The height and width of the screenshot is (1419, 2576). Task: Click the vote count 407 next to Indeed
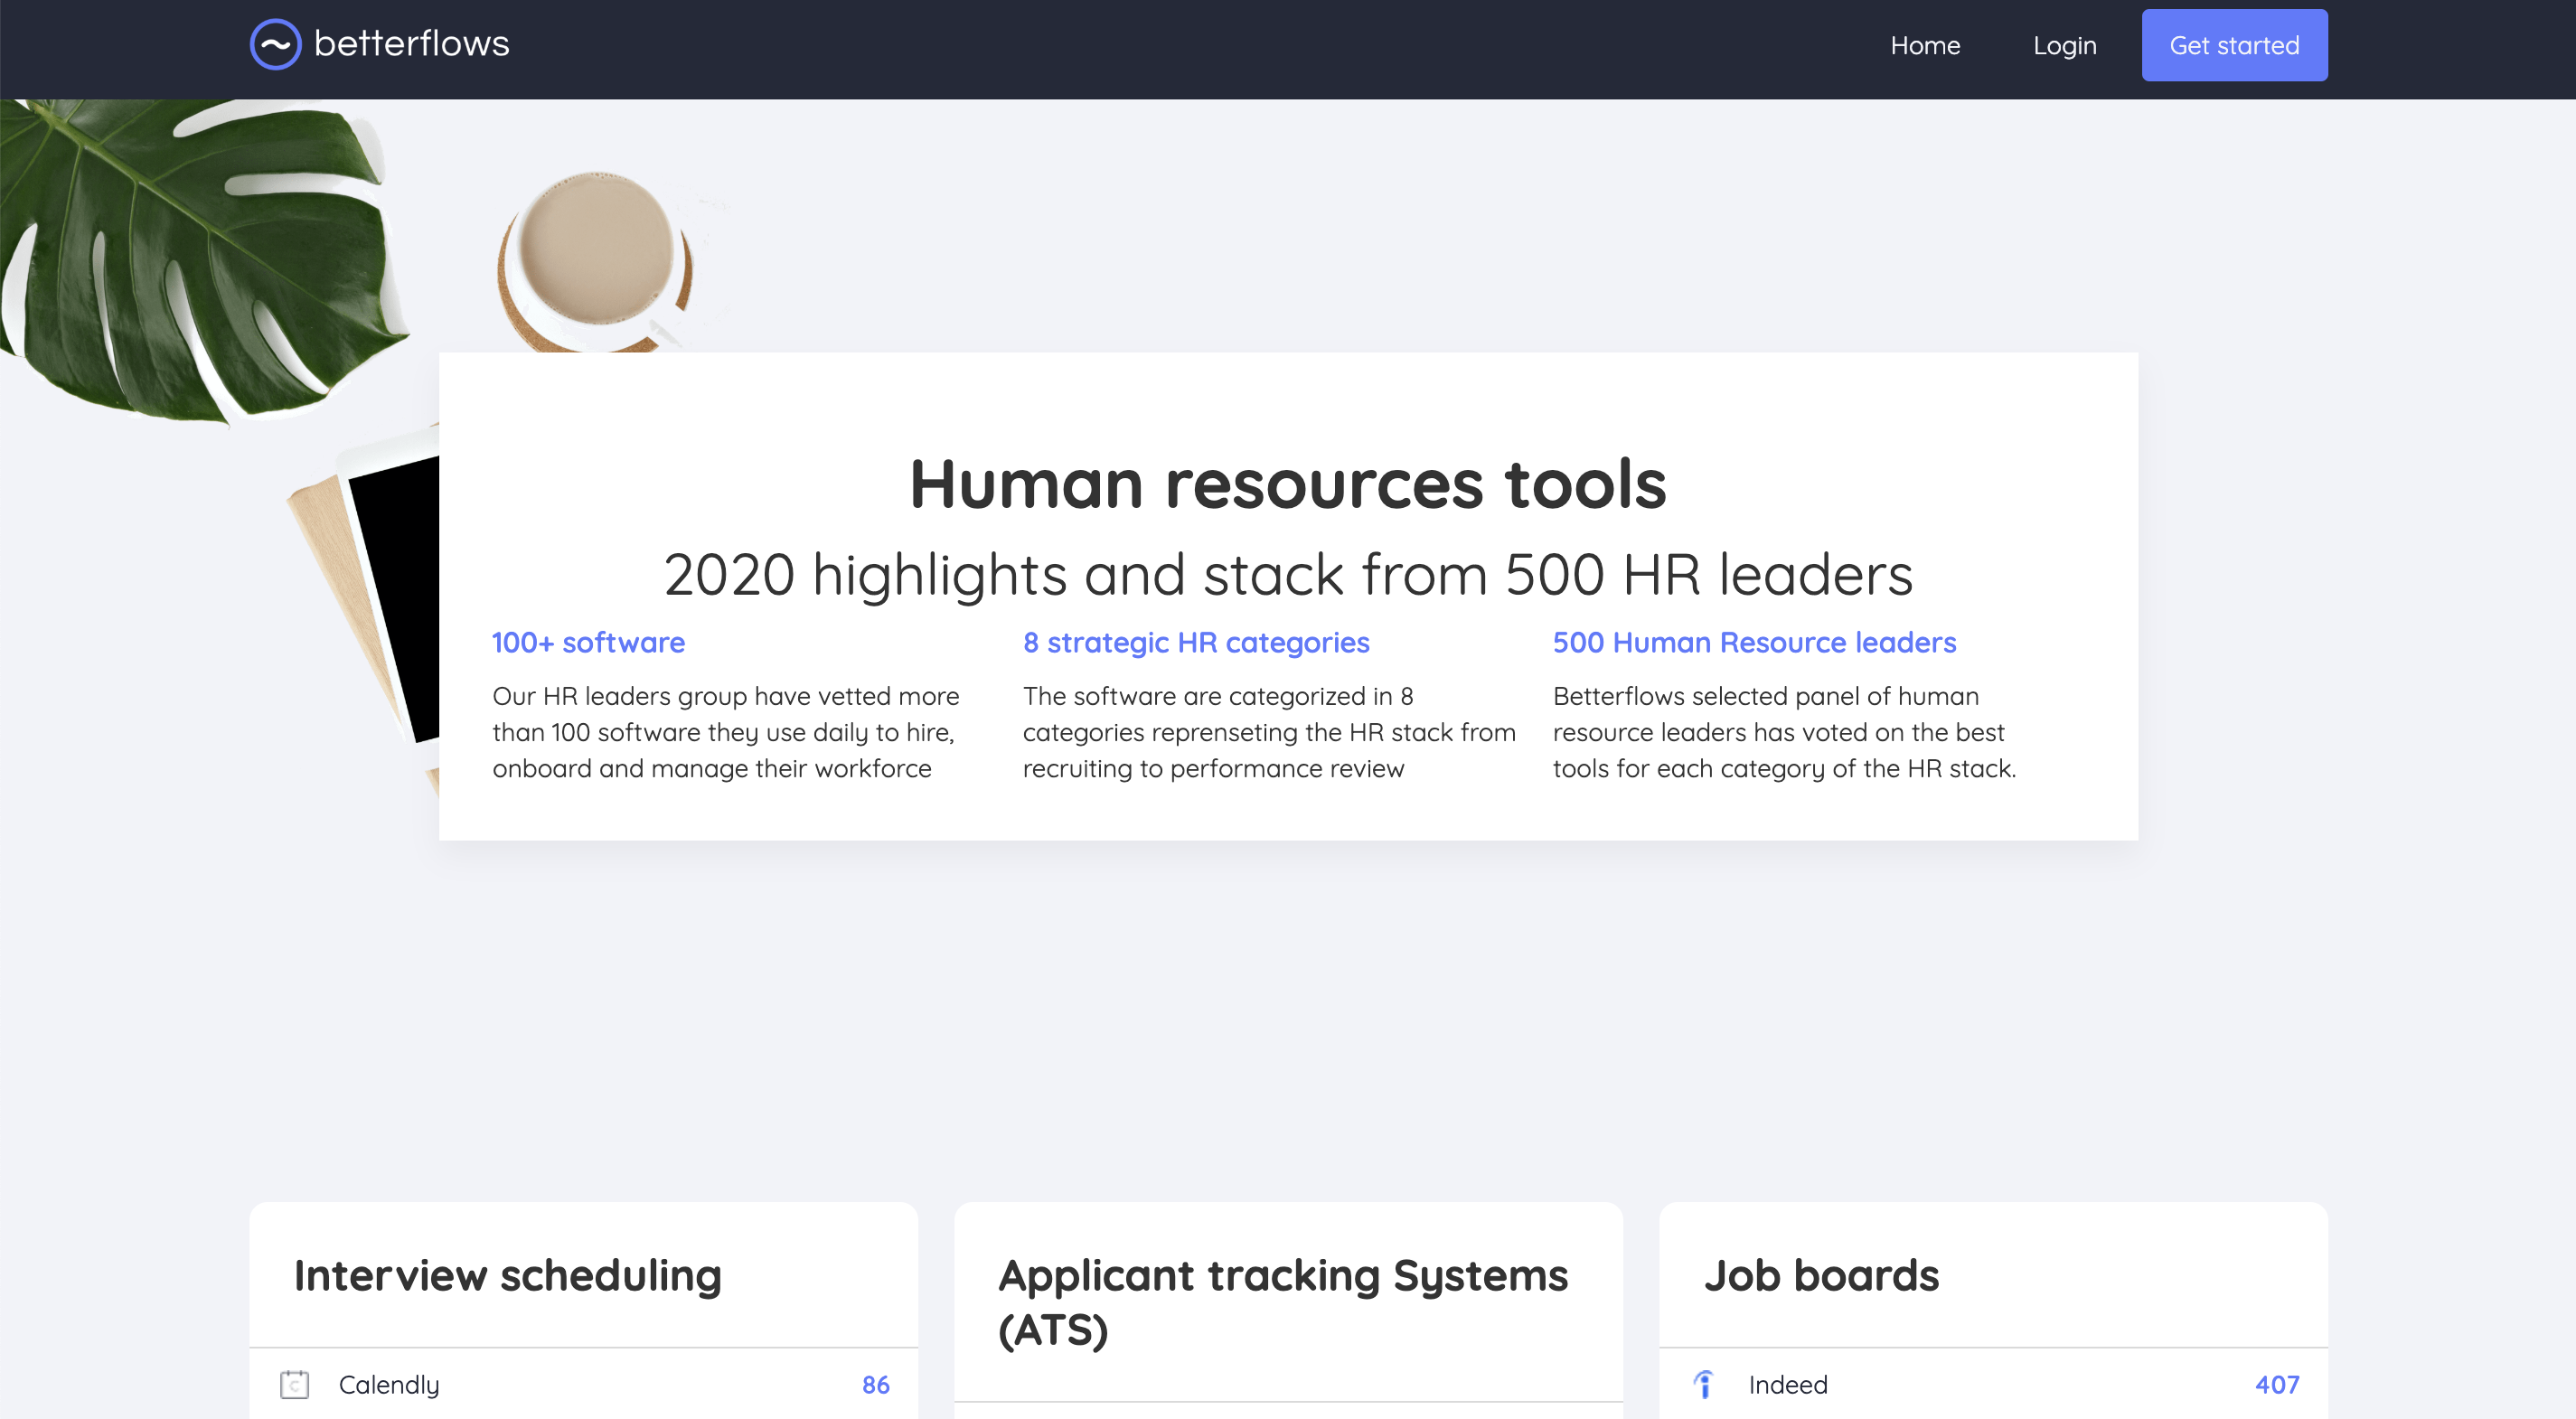[x=2277, y=1384]
